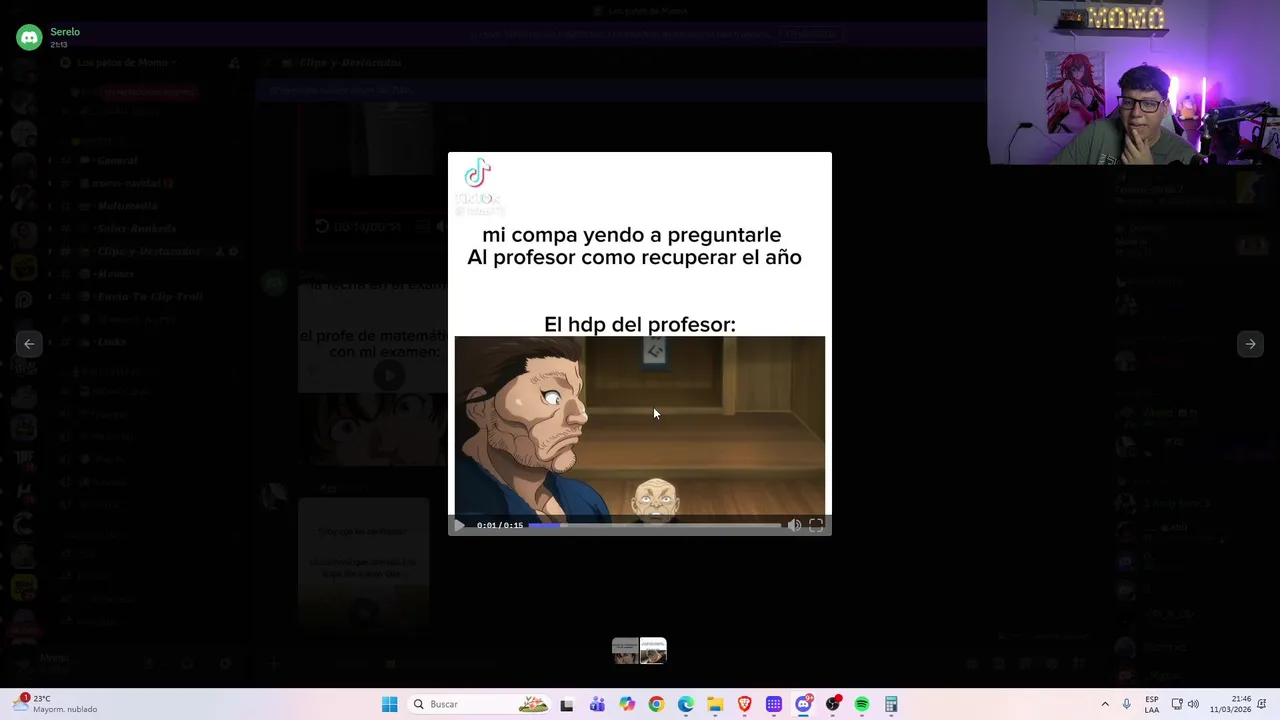This screenshot has width=1280, height=720.
Task: Open the weather widget showing 23°C
Action: click(x=55, y=704)
